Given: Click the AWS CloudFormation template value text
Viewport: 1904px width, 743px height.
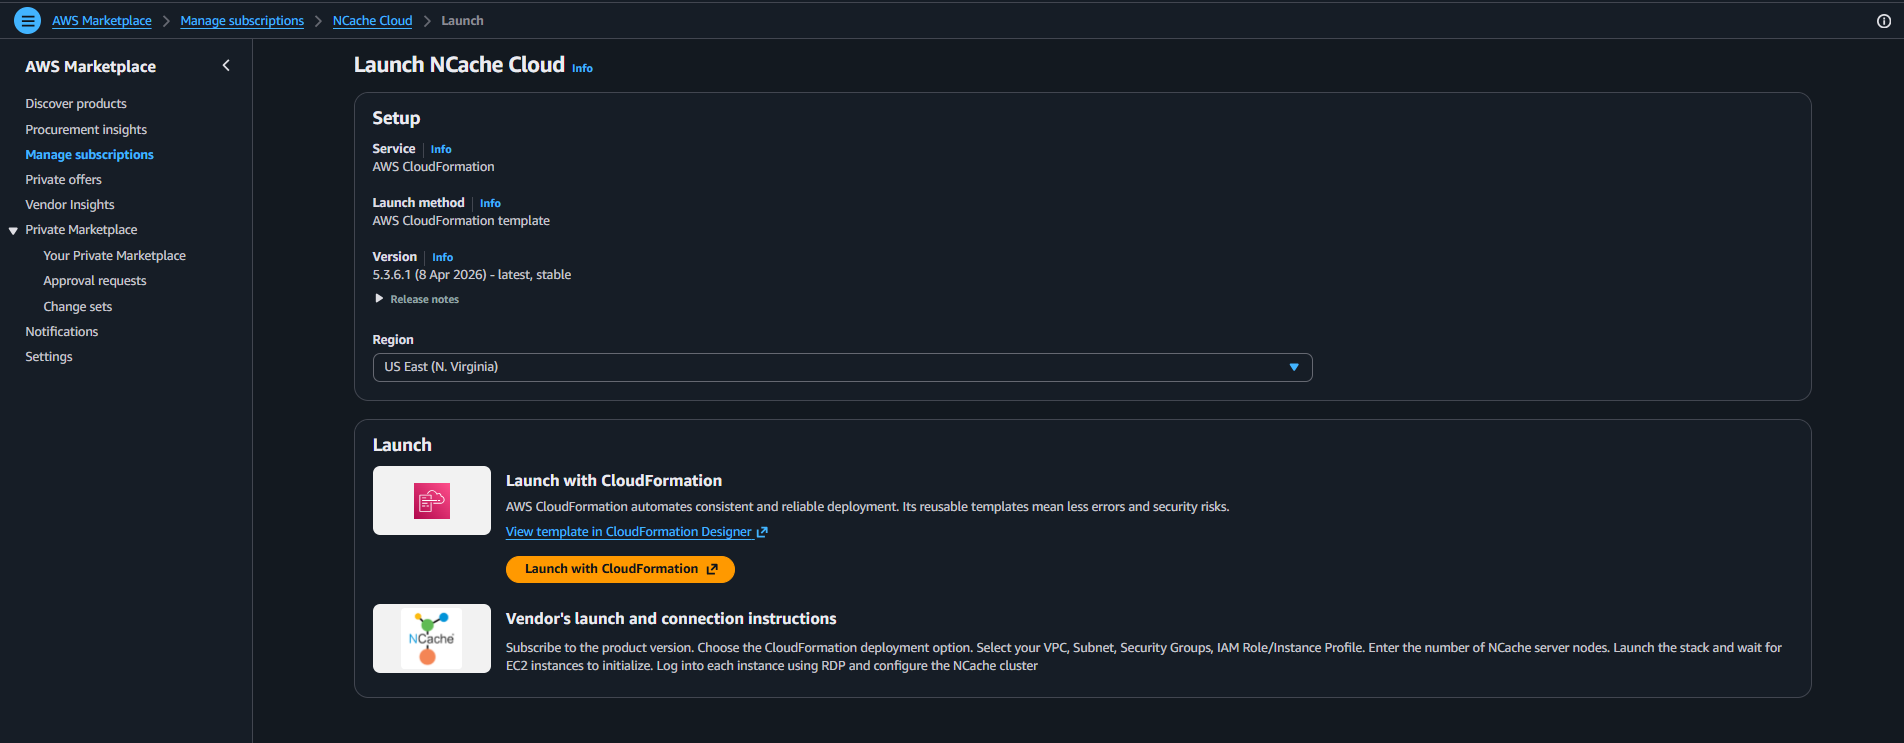Looking at the screenshot, I should pos(461,221).
